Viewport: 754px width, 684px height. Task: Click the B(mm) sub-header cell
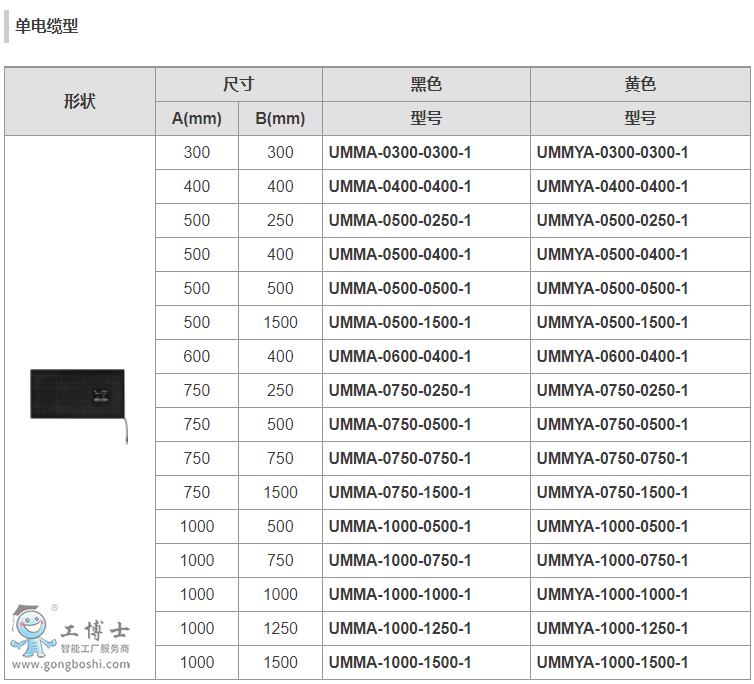[280, 118]
